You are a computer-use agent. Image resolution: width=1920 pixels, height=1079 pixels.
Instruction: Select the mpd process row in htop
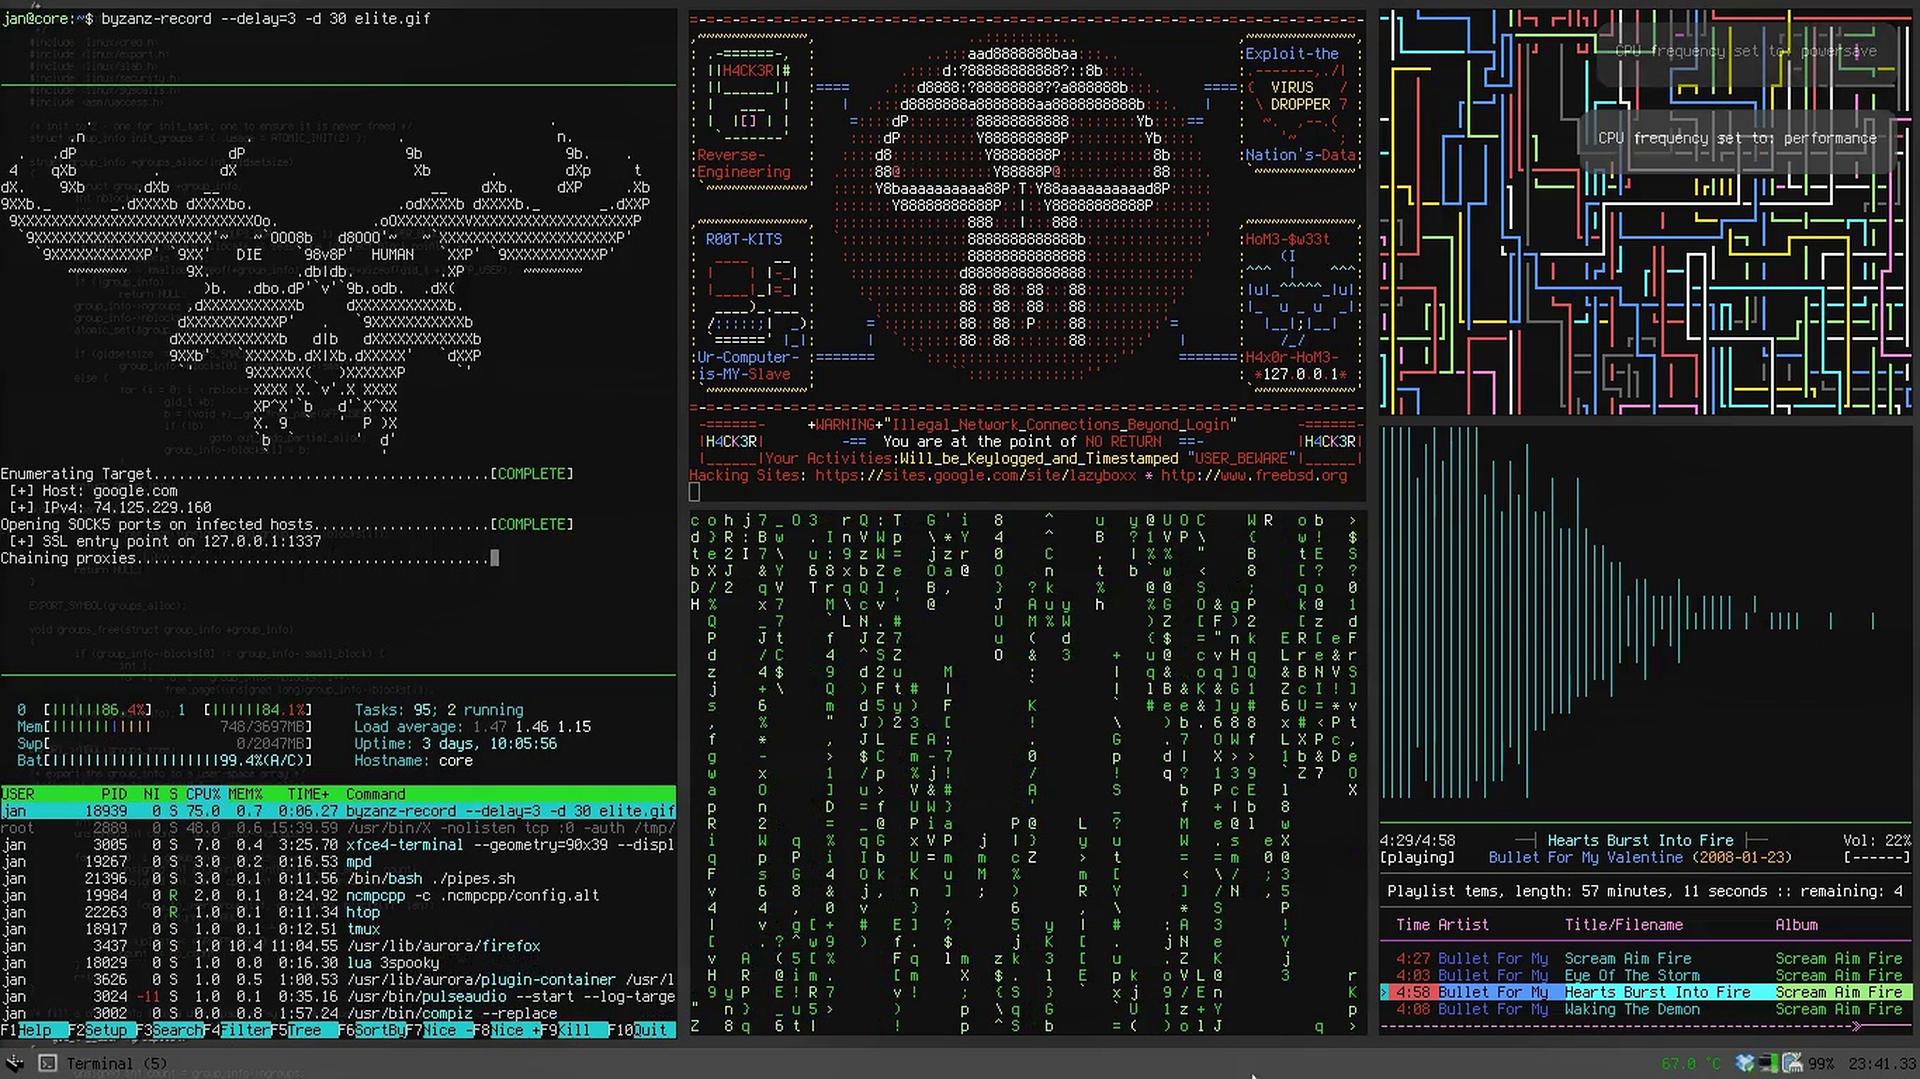coord(338,862)
